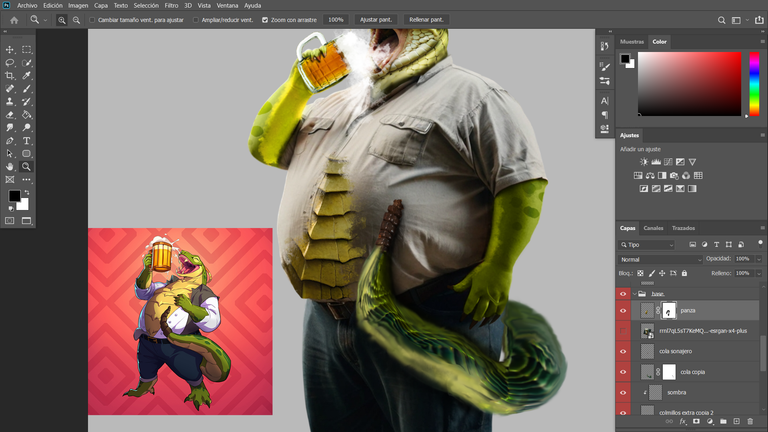Delete layer with trash icon
The width and height of the screenshot is (768, 432).
click(750, 421)
